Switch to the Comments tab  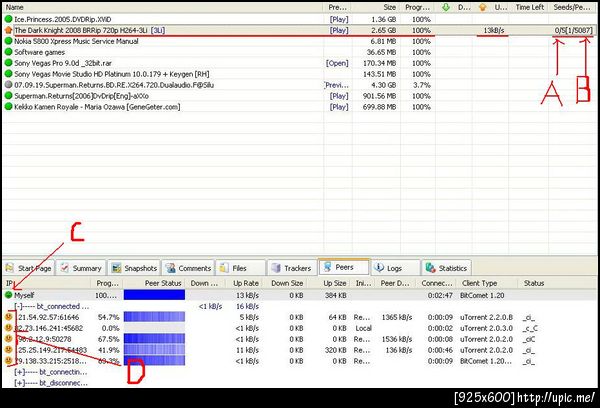[188, 268]
